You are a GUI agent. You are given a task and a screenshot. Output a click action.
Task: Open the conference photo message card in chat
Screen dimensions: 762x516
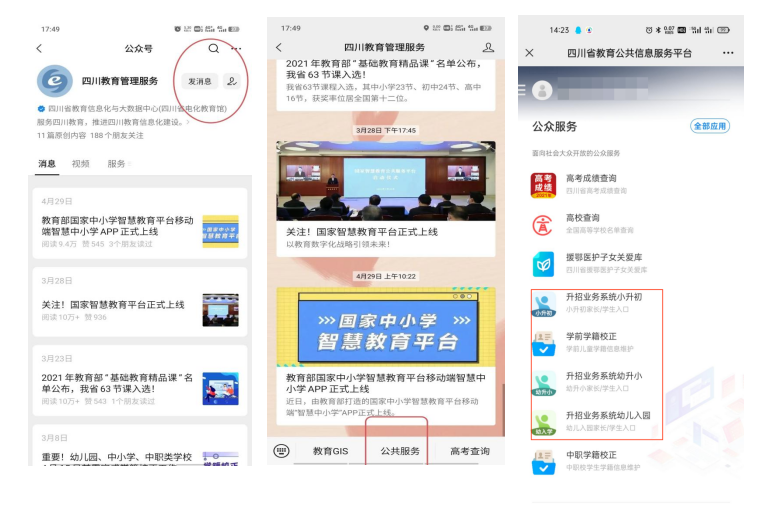tap(386, 181)
